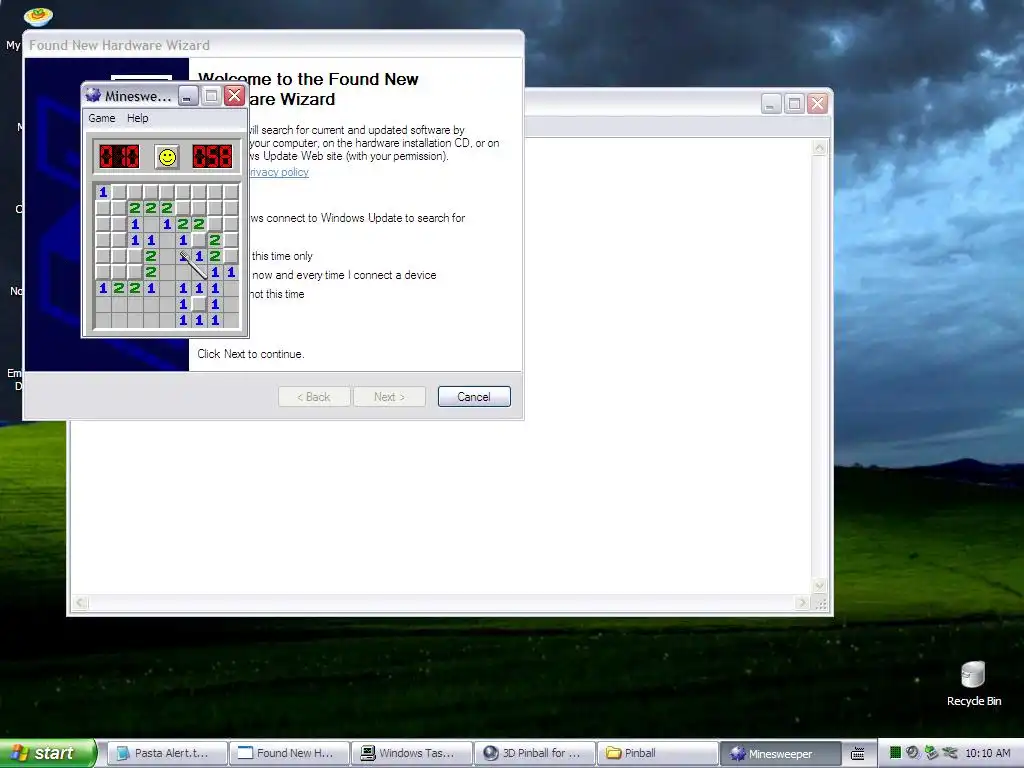The height and width of the screenshot is (768, 1024).
Task: Click the tray icon next to the clock
Action: click(950, 753)
